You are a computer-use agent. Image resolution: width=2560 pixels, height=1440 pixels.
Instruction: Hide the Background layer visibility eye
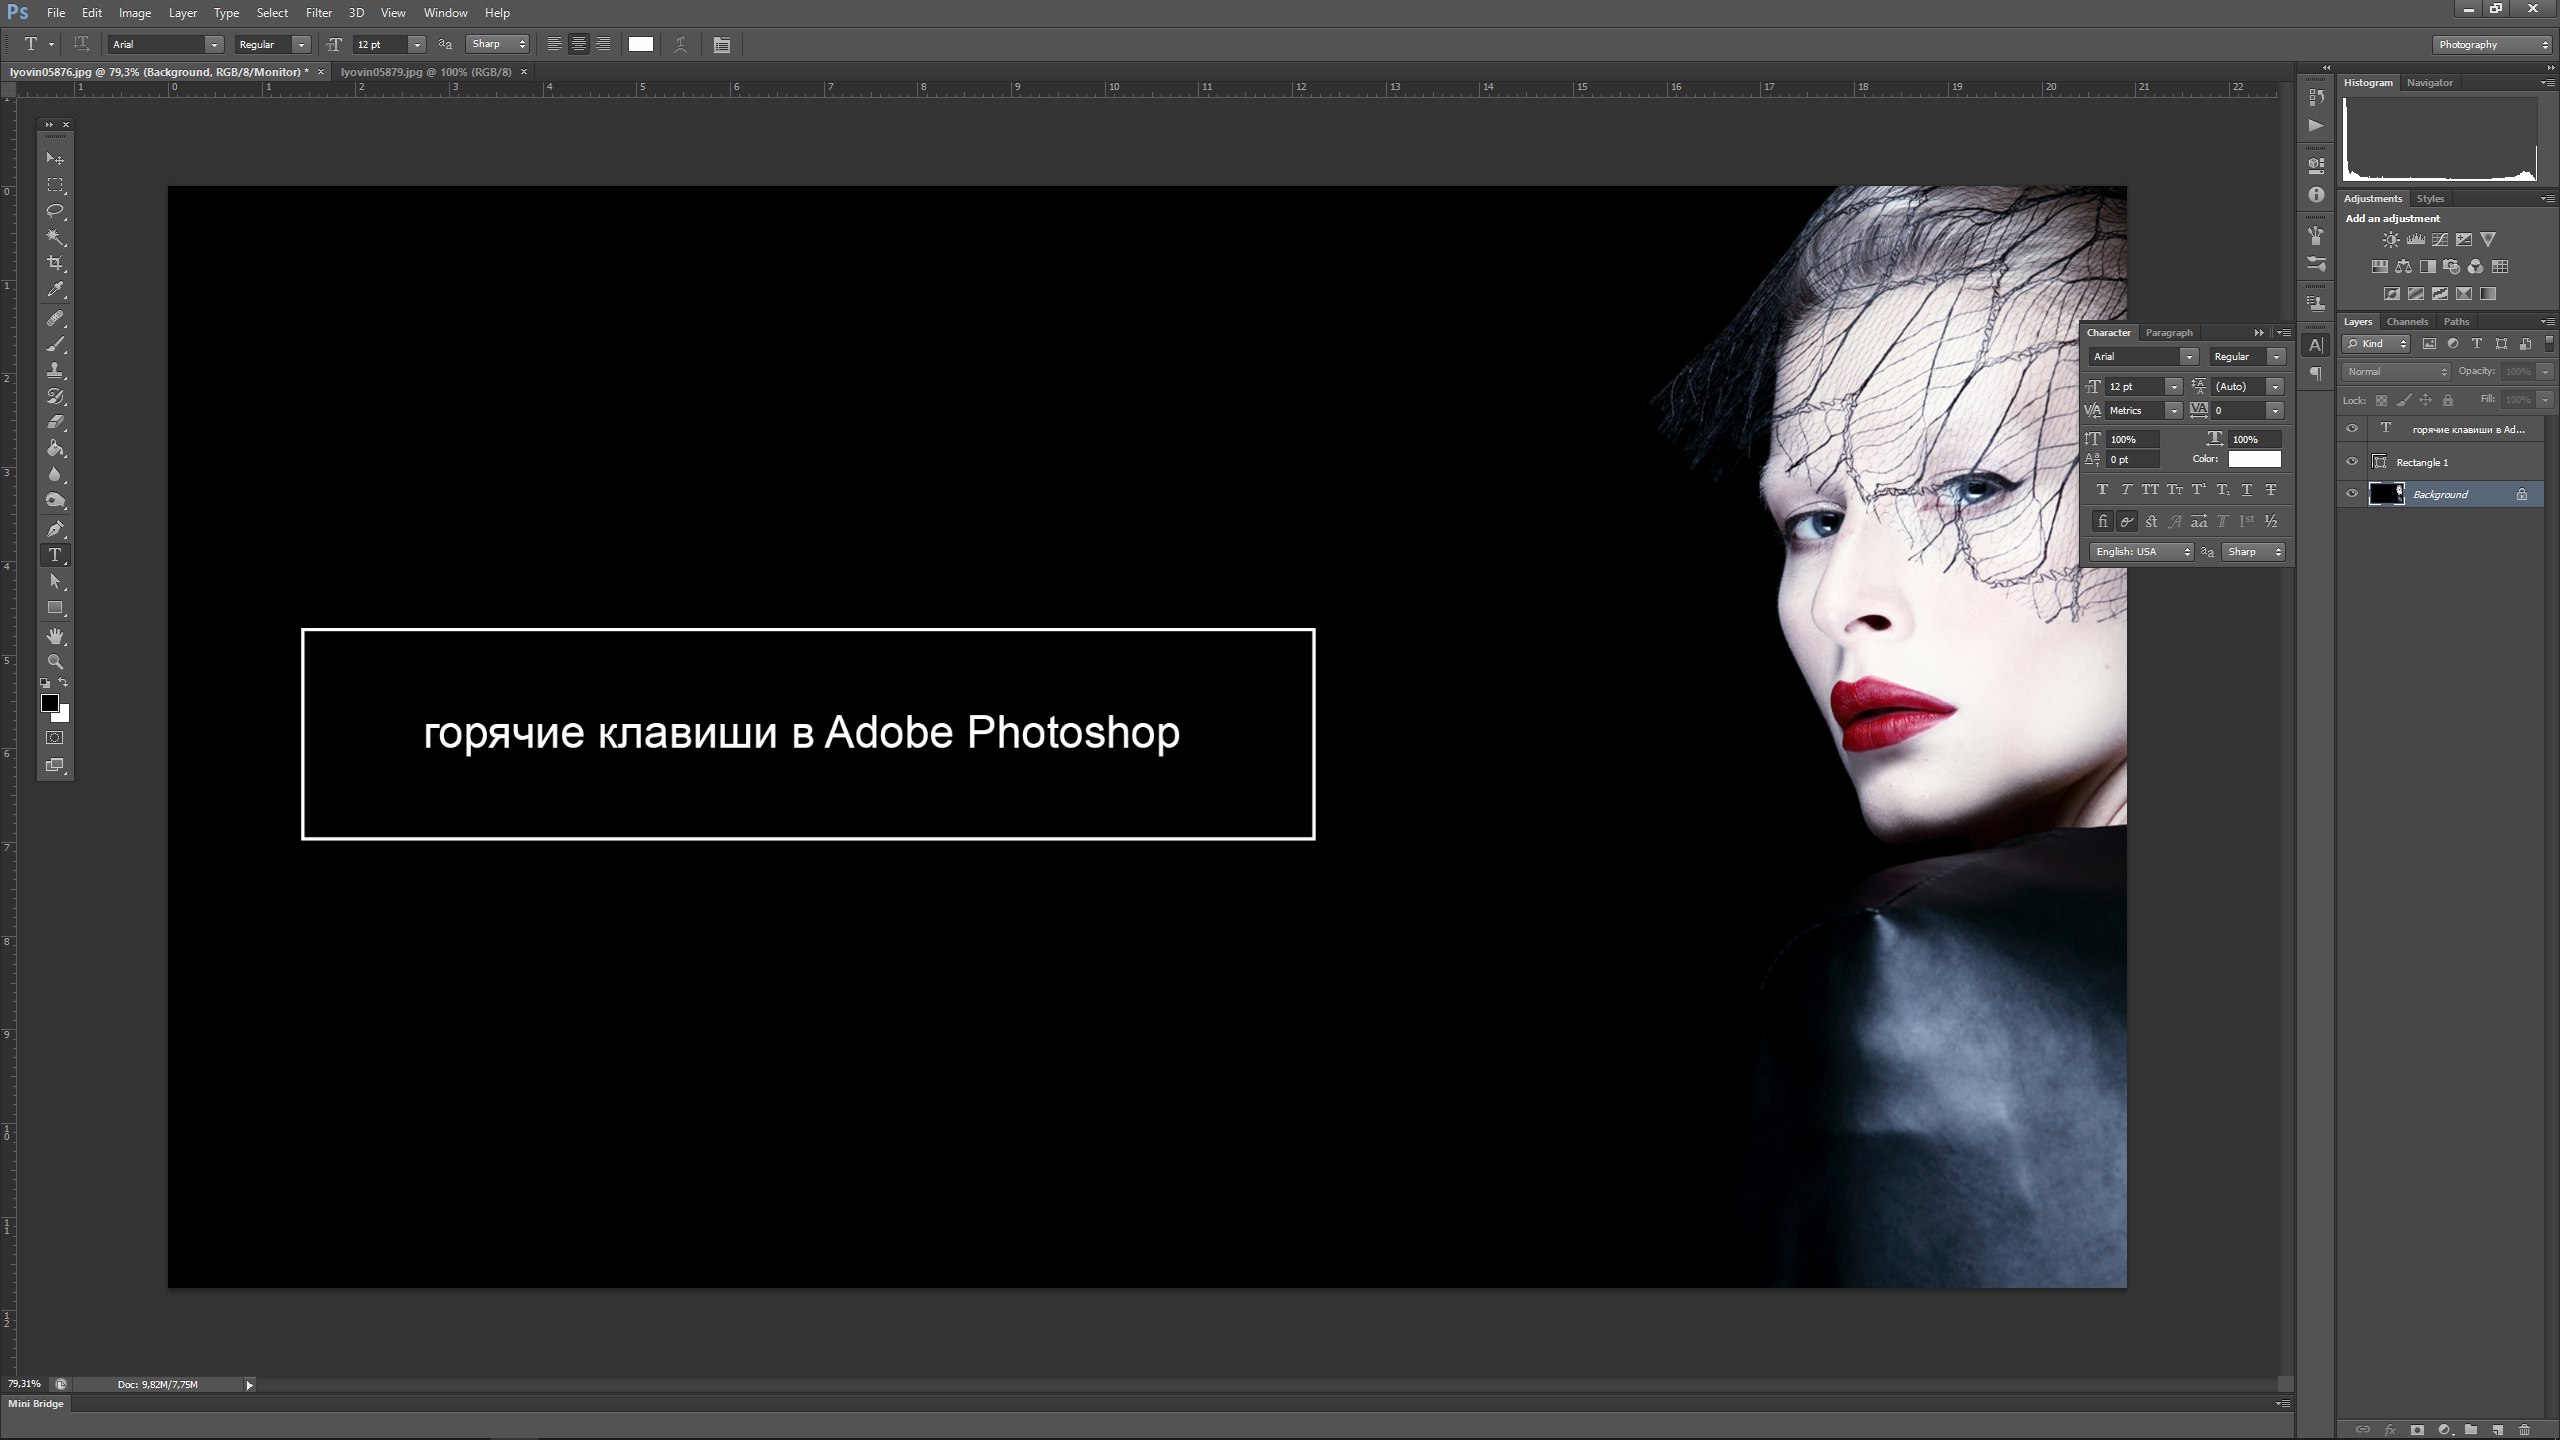[x=2352, y=494]
